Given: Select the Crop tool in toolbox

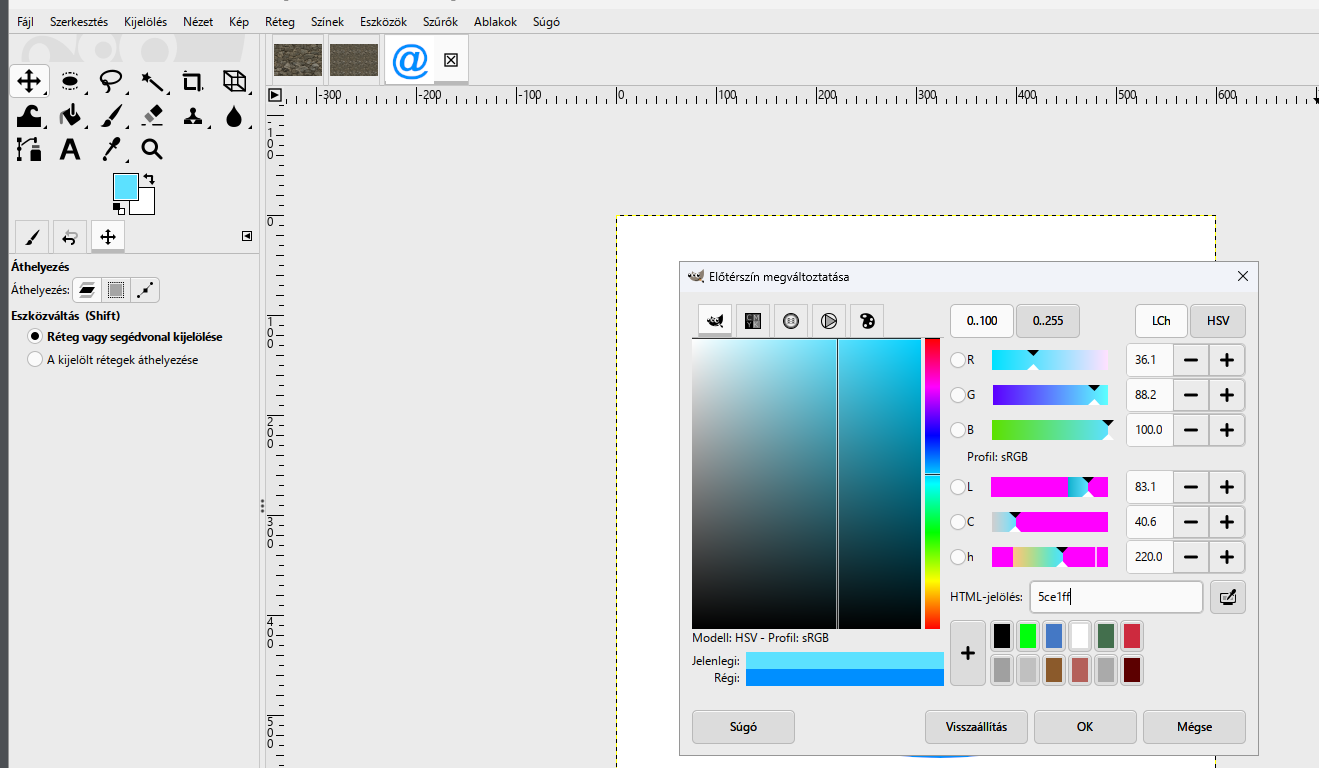Looking at the screenshot, I should pos(193,81).
